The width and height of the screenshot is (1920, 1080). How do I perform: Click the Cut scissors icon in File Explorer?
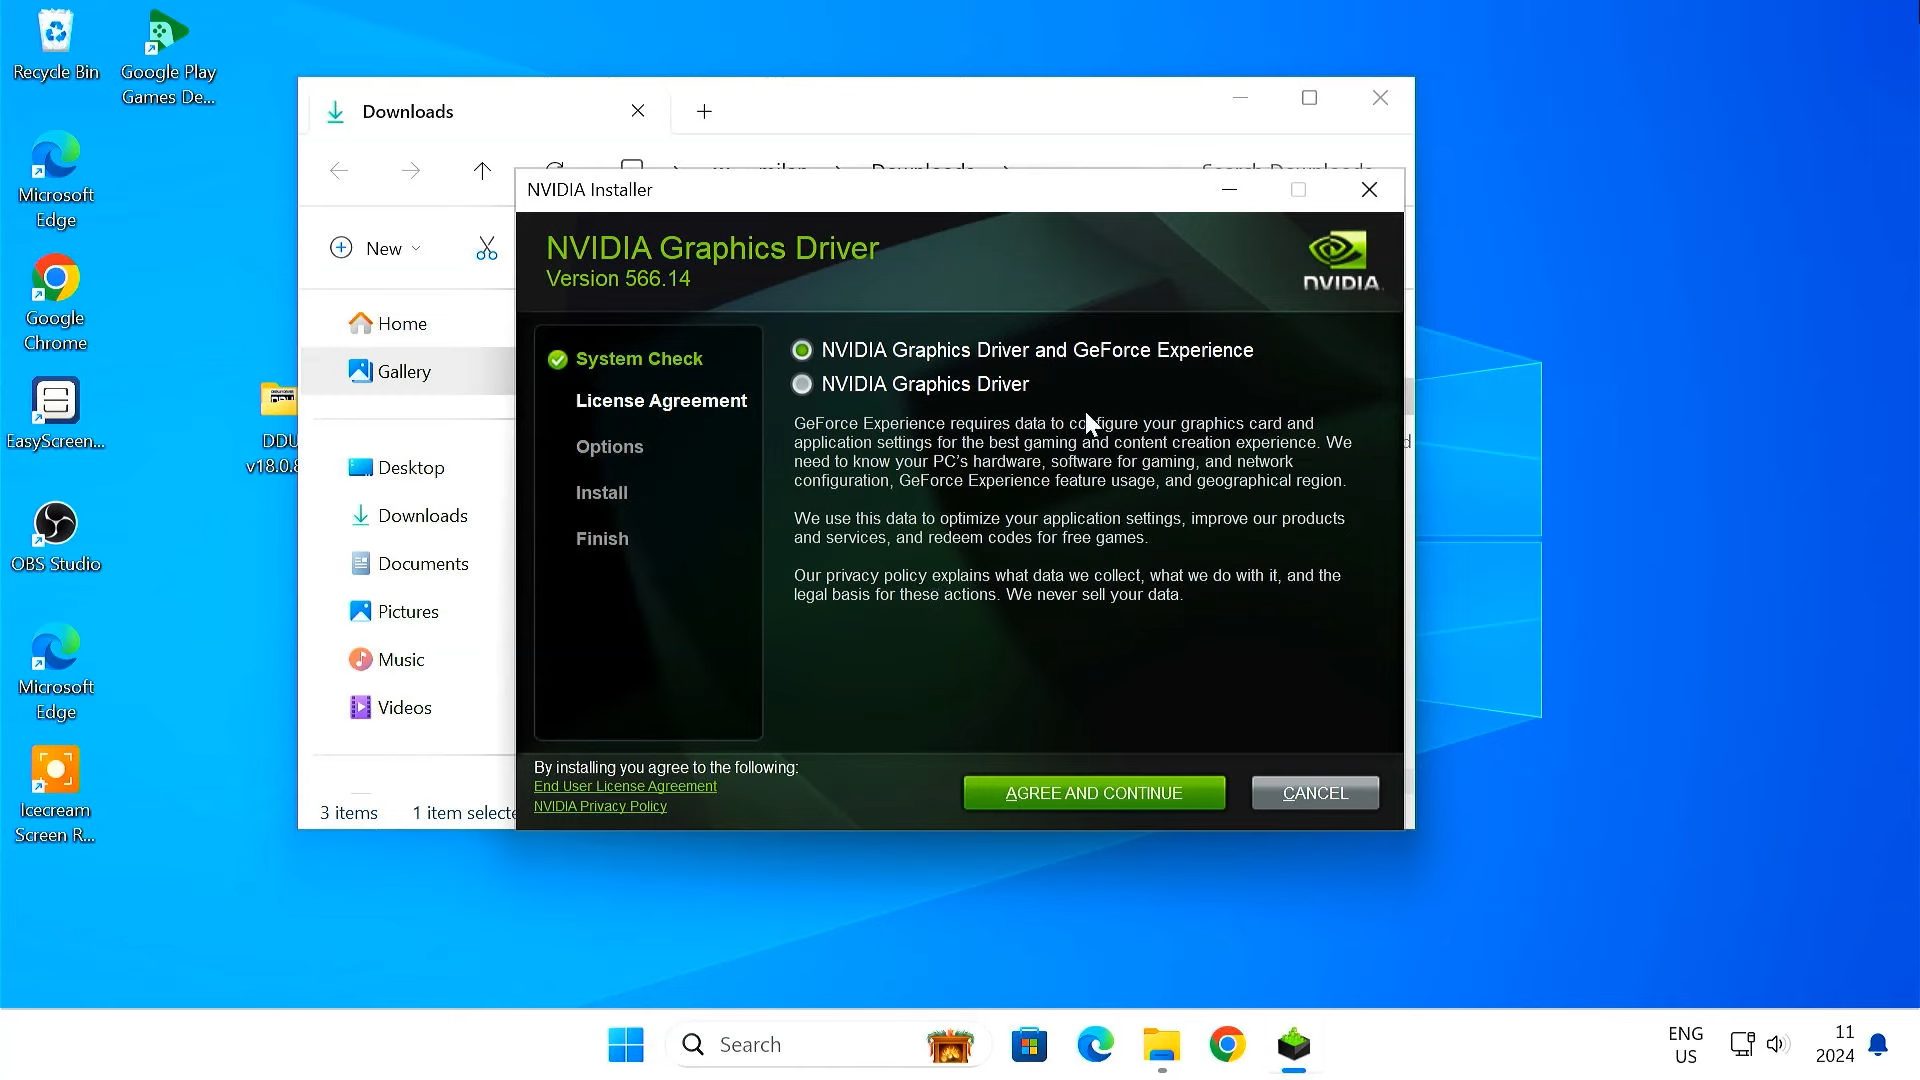point(486,248)
